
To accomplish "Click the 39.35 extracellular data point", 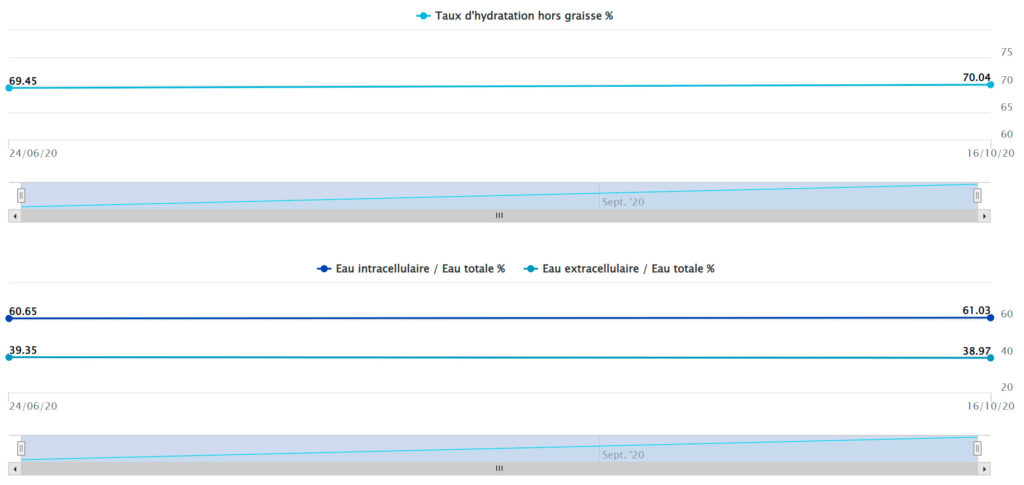I will coord(9,357).
